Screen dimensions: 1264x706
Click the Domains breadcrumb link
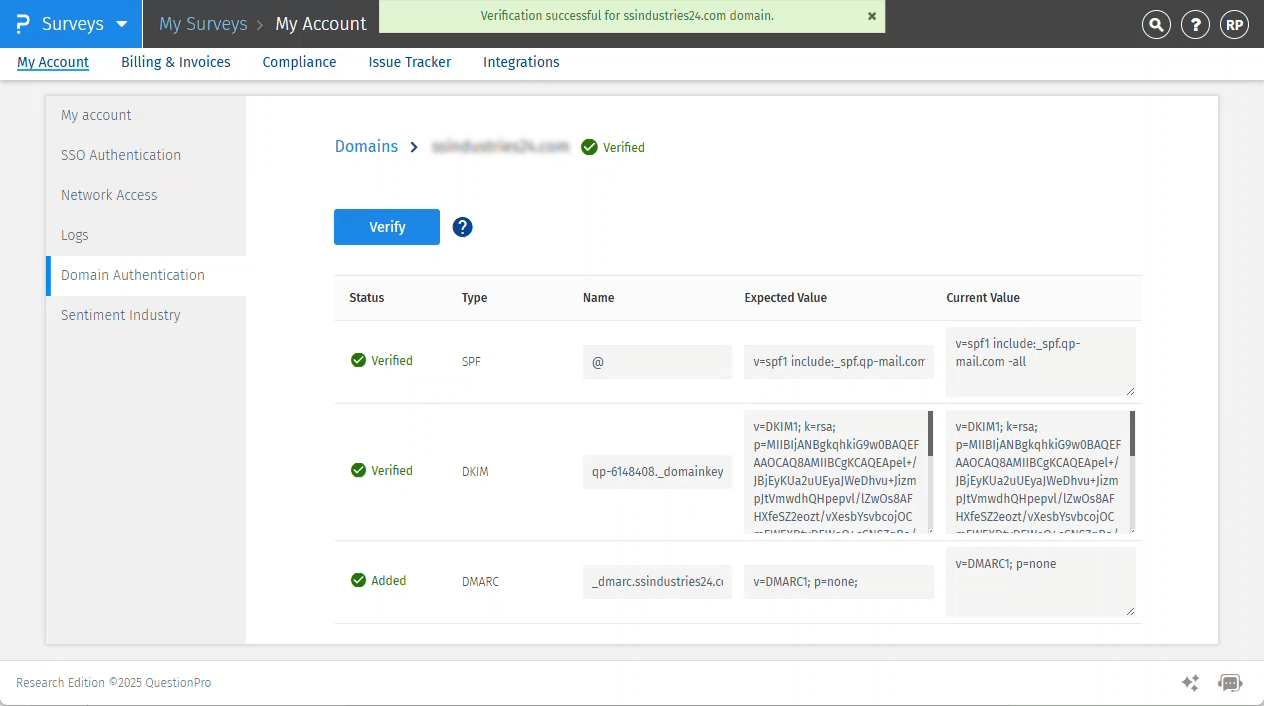[x=366, y=146]
